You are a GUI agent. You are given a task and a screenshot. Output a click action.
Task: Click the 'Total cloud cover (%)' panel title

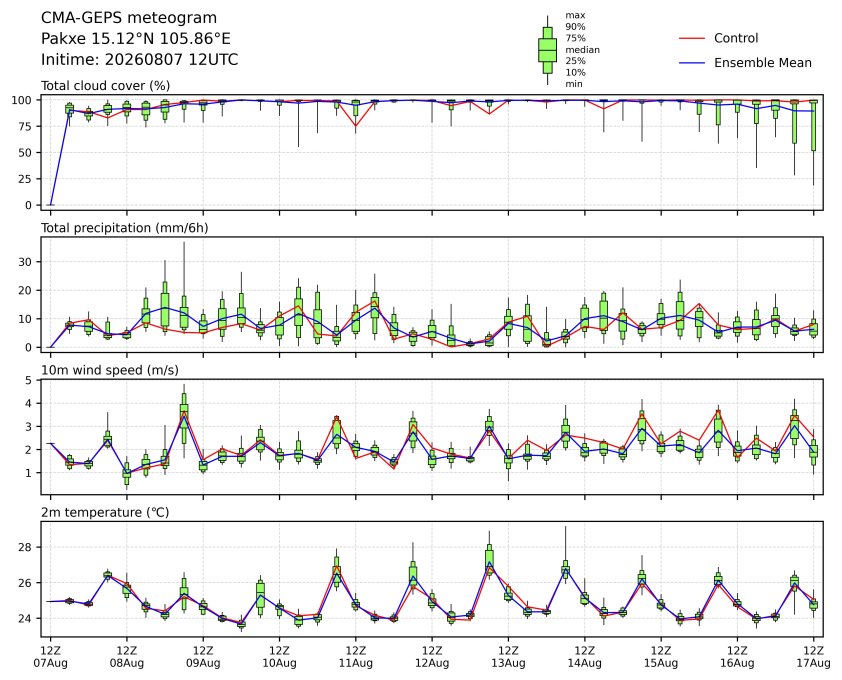click(106, 86)
